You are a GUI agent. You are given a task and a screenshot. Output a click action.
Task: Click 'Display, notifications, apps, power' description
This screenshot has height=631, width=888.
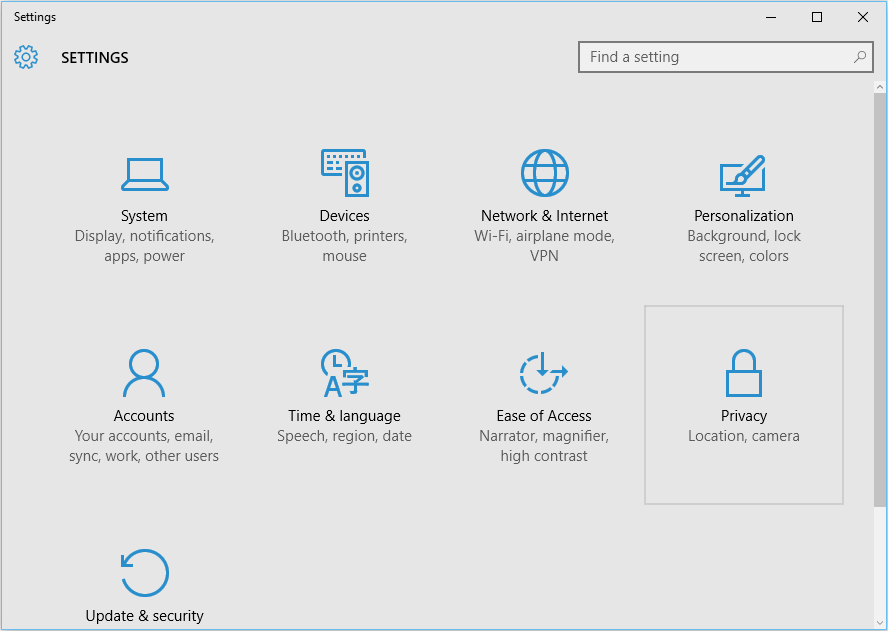pyautogui.click(x=144, y=246)
